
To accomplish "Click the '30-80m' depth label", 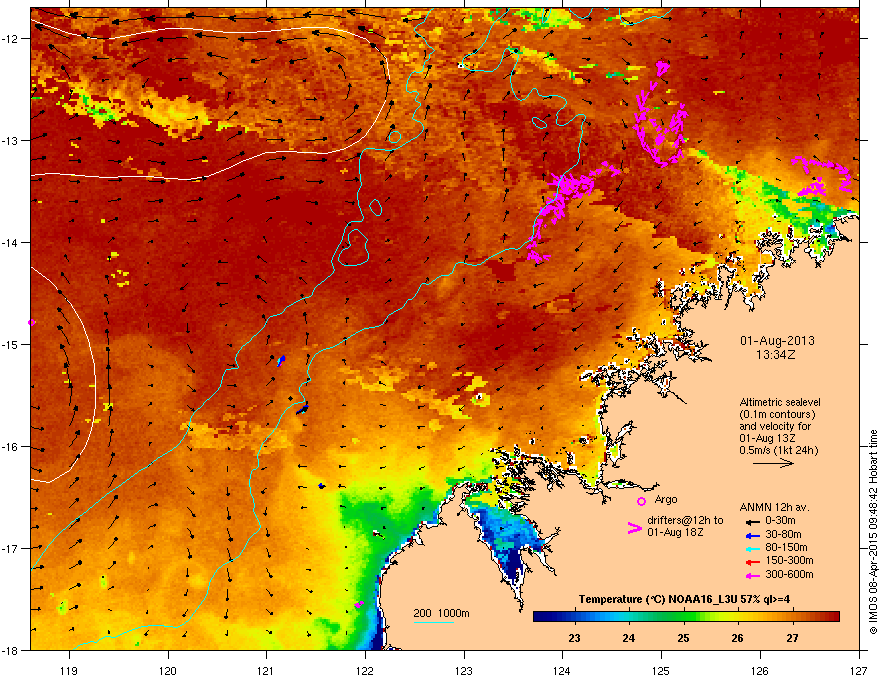I will tap(783, 535).
